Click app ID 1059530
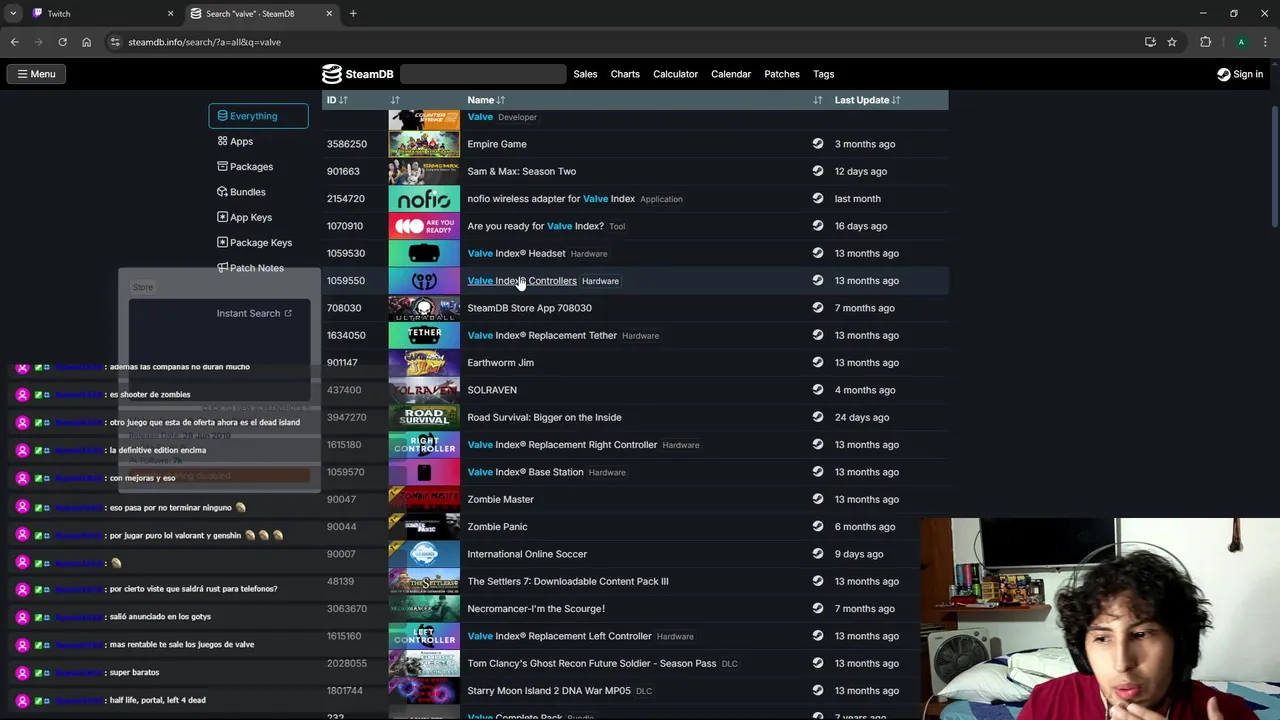 pyautogui.click(x=346, y=253)
